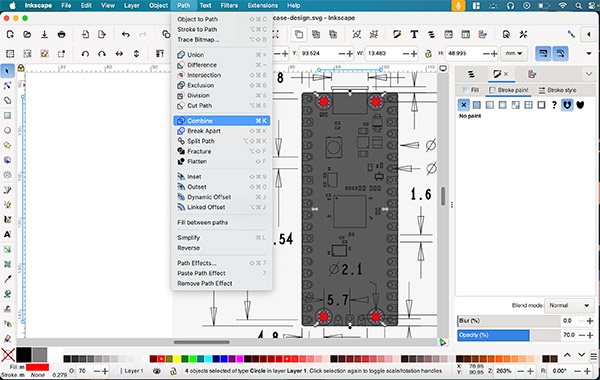The image size is (600, 380).
Task: Choose Path Effects... entry
Action: (x=222, y=263)
